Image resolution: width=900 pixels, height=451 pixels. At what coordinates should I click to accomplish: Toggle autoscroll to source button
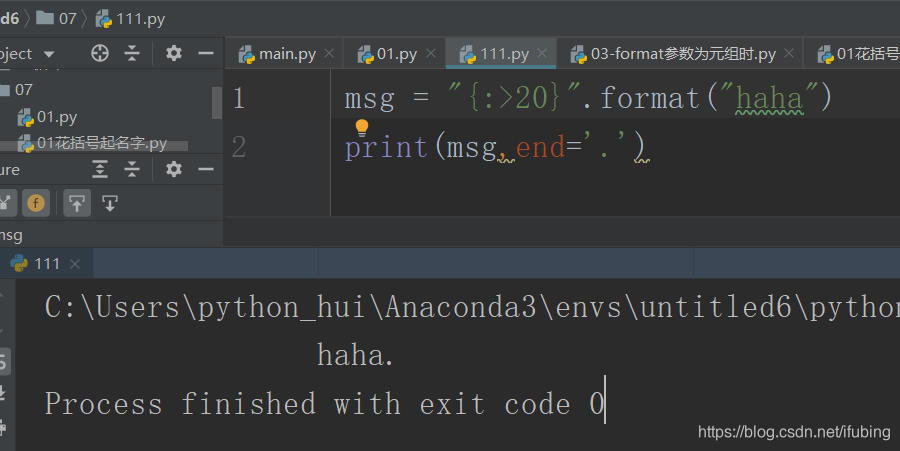[x=77, y=203]
